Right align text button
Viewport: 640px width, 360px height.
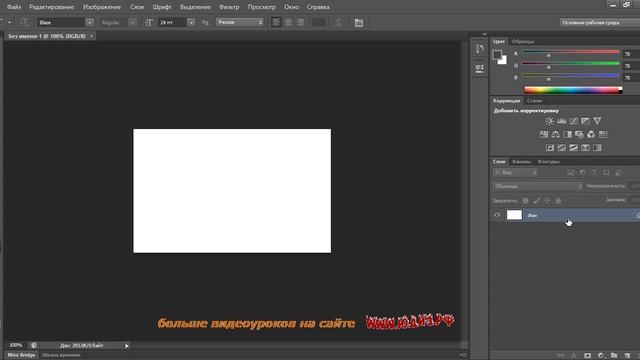(x=300, y=22)
